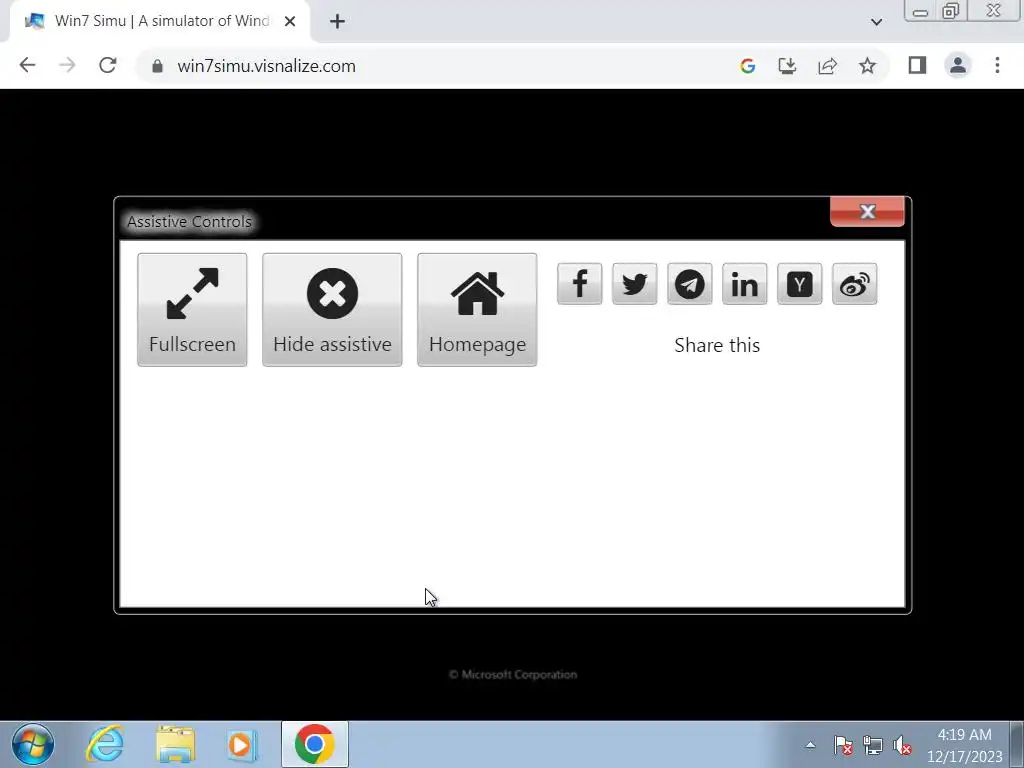Open the Chrome three-dot menu
This screenshot has height=768, width=1024.
point(997,65)
